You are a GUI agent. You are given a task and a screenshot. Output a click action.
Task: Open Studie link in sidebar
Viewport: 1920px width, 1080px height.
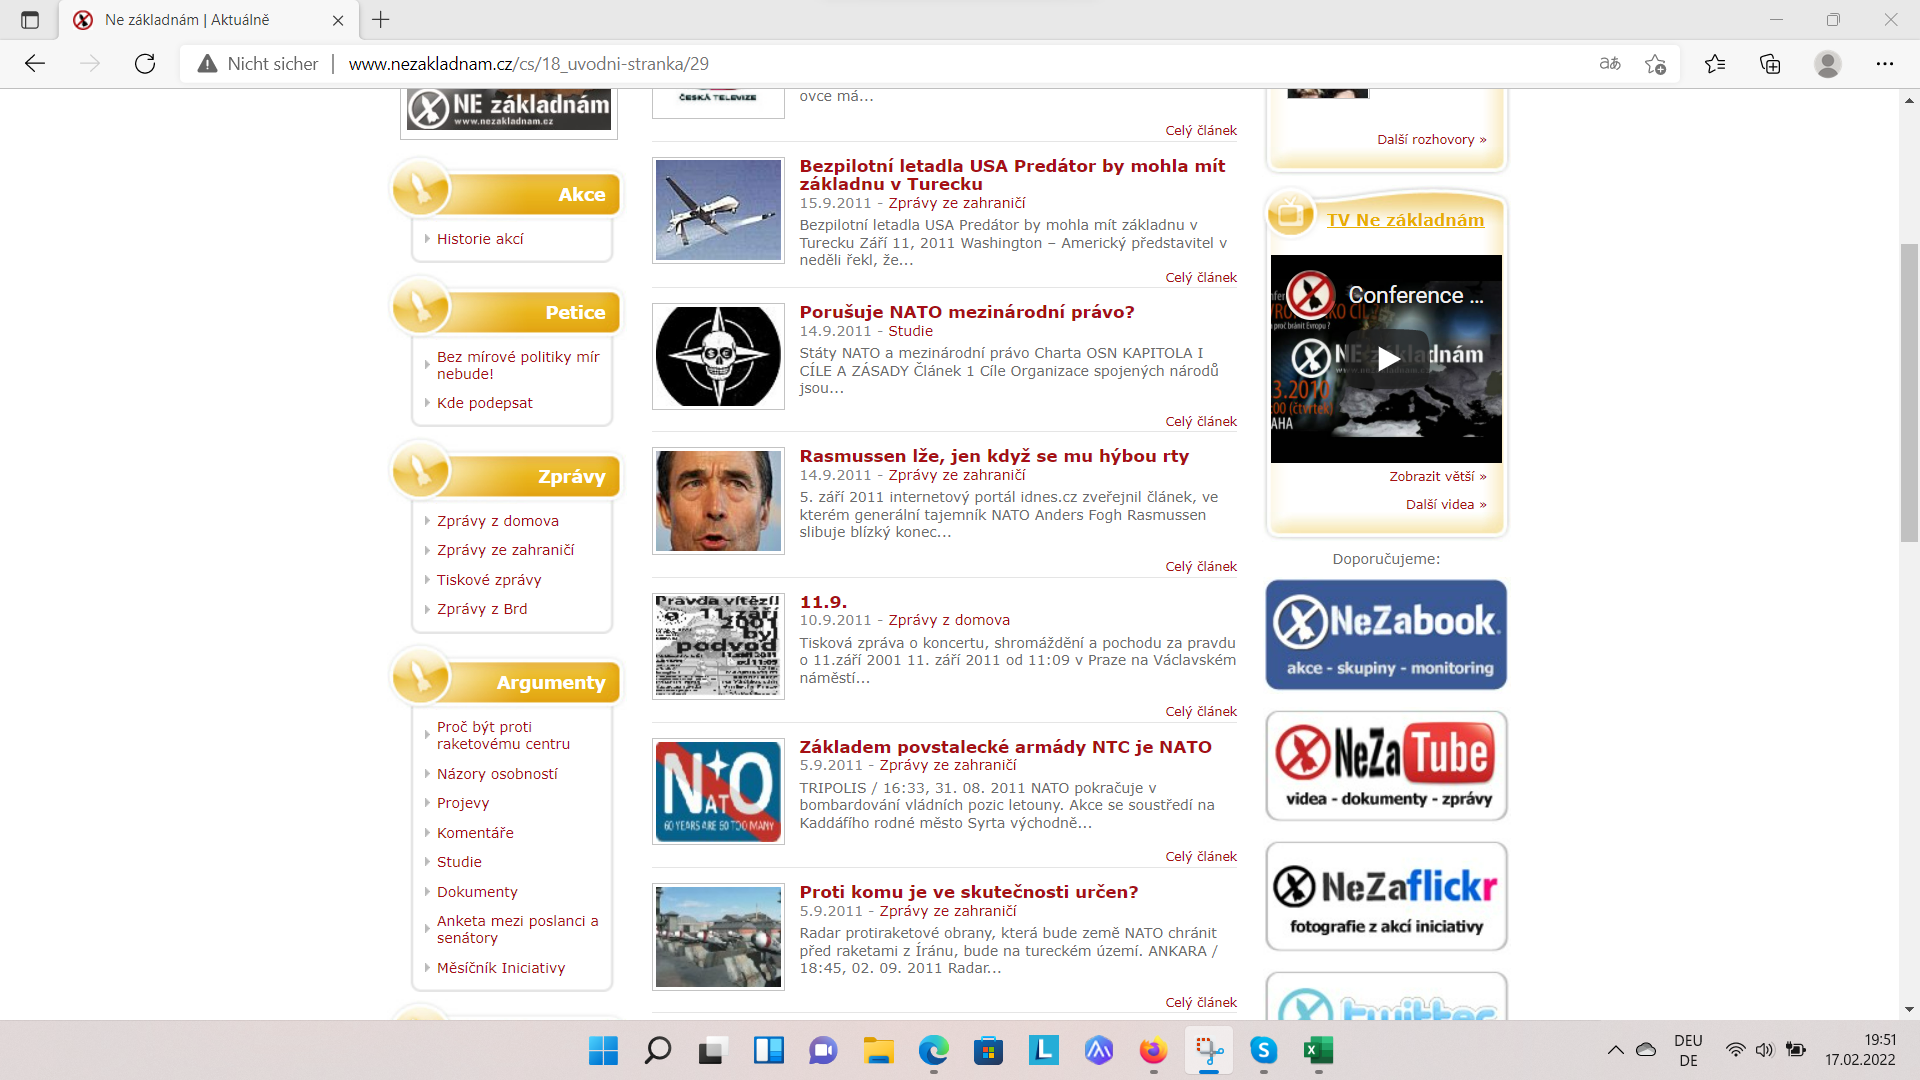click(459, 862)
